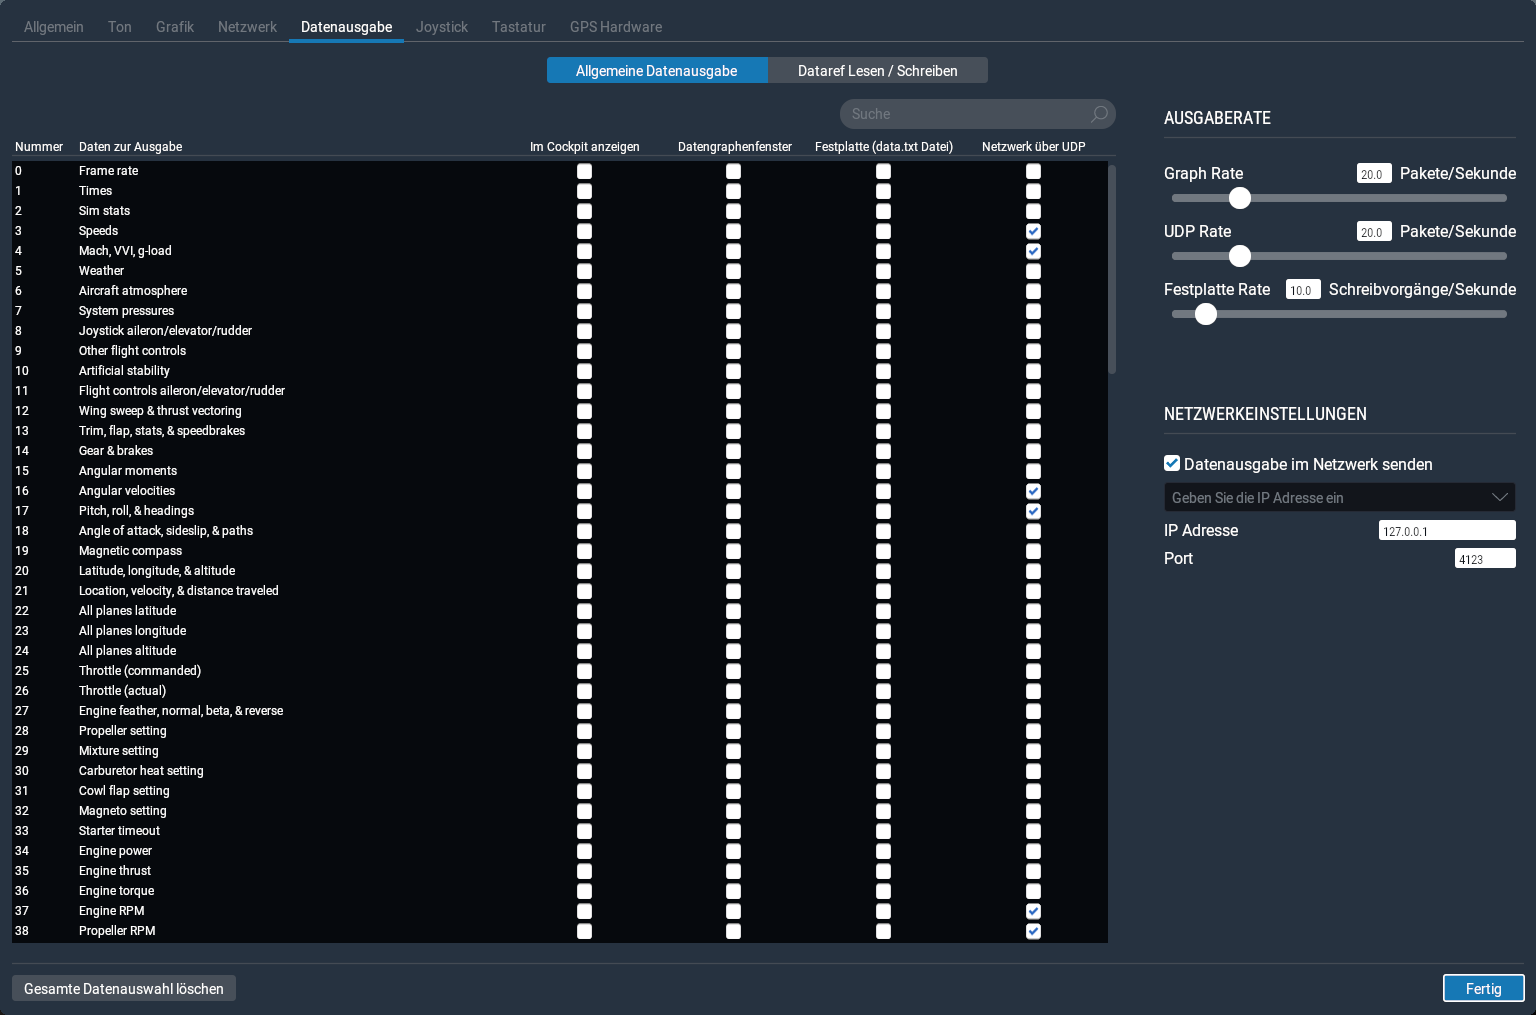Viewport: 1536px width, 1015px height.
Task: Select the Carburetor heat setting row
Action: [560, 771]
